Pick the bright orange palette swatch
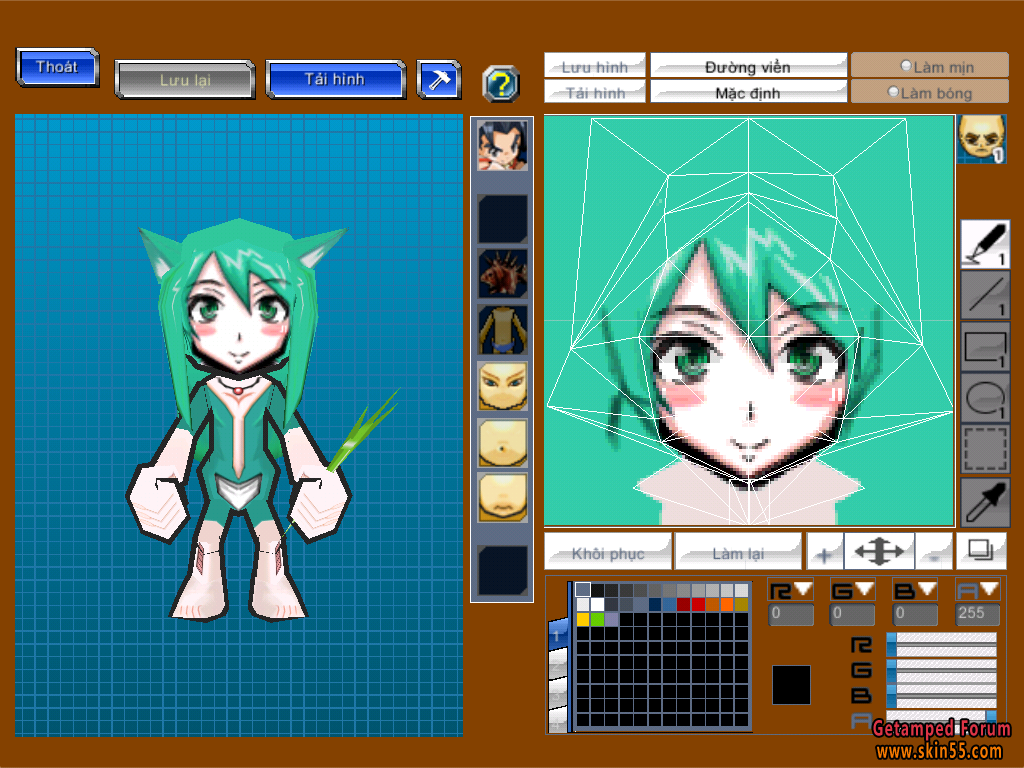Viewport: 1024px width, 768px height. pyautogui.click(x=727, y=604)
